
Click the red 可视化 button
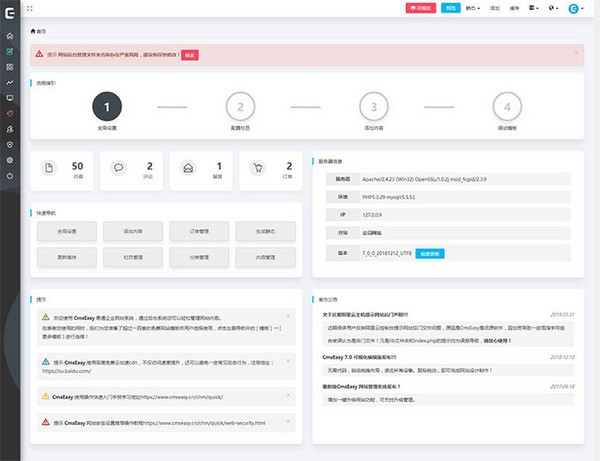(x=420, y=9)
